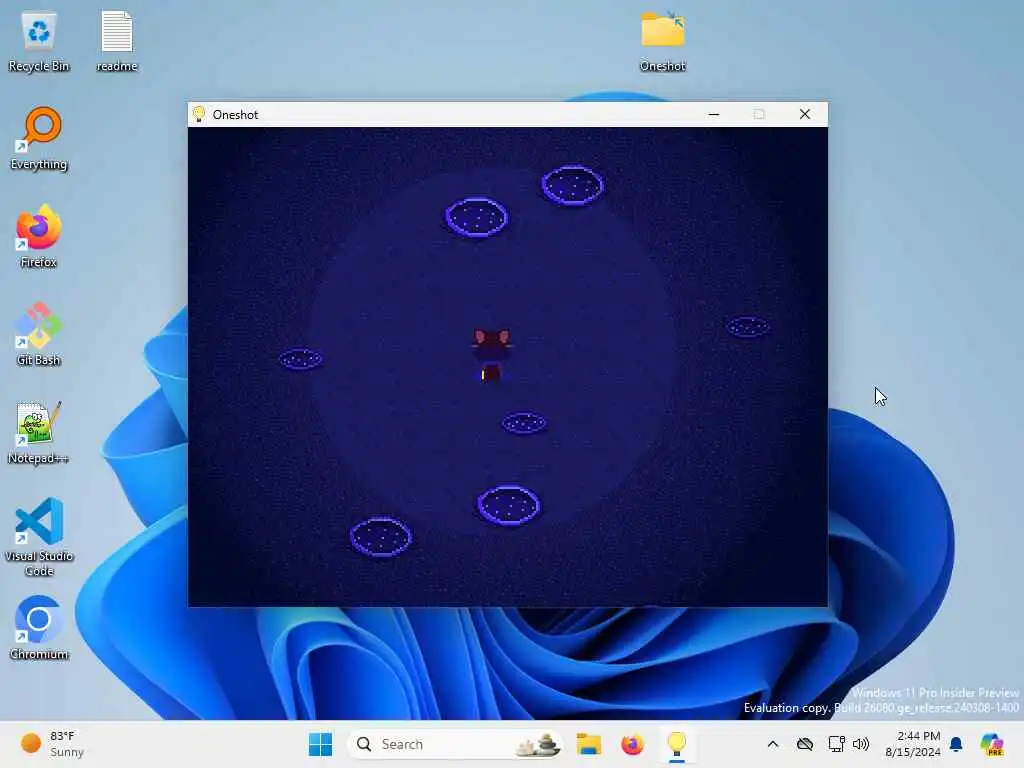This screenshot has width=1024, height=768.
Task: Select the Oneshot folder on desktop
Action: click(x=662, y=42)
